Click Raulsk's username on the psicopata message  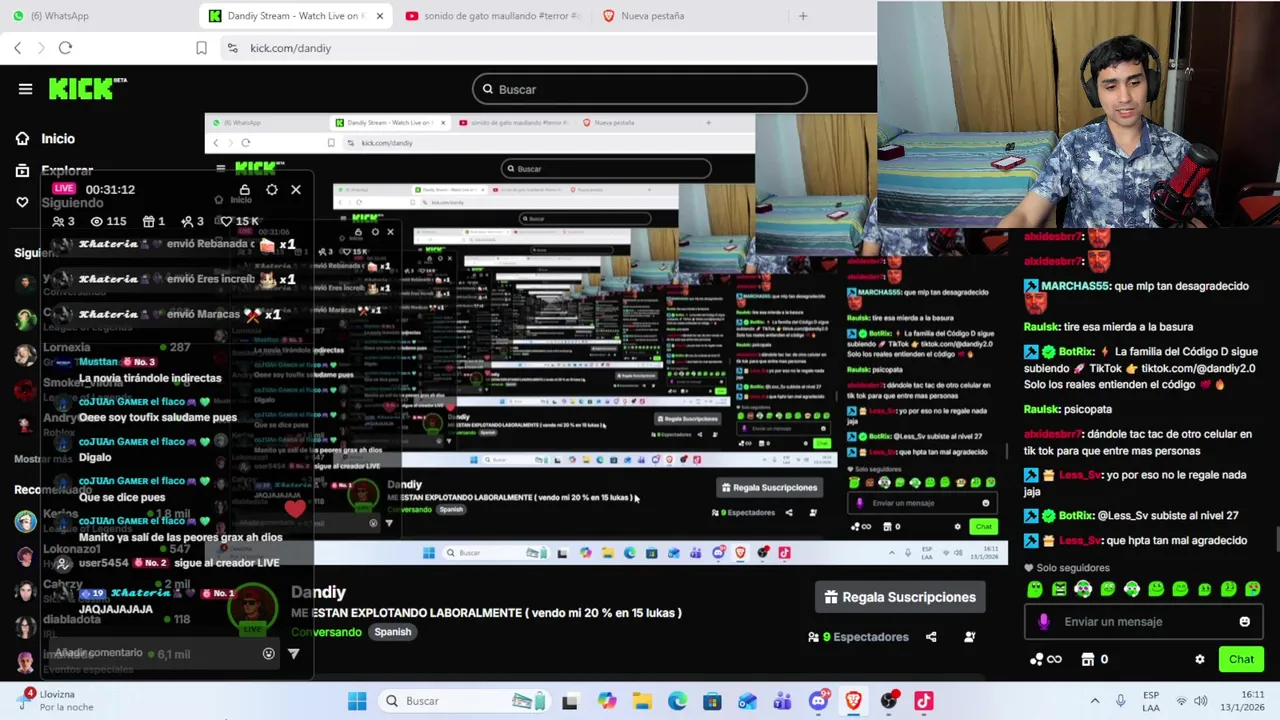1040,409
